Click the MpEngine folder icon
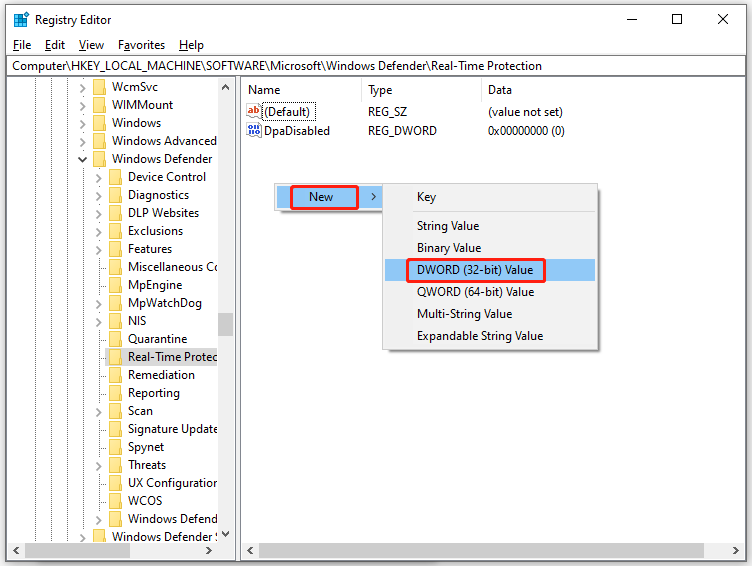The height and width of the screenshot is (566, 752). click(116, 284)
